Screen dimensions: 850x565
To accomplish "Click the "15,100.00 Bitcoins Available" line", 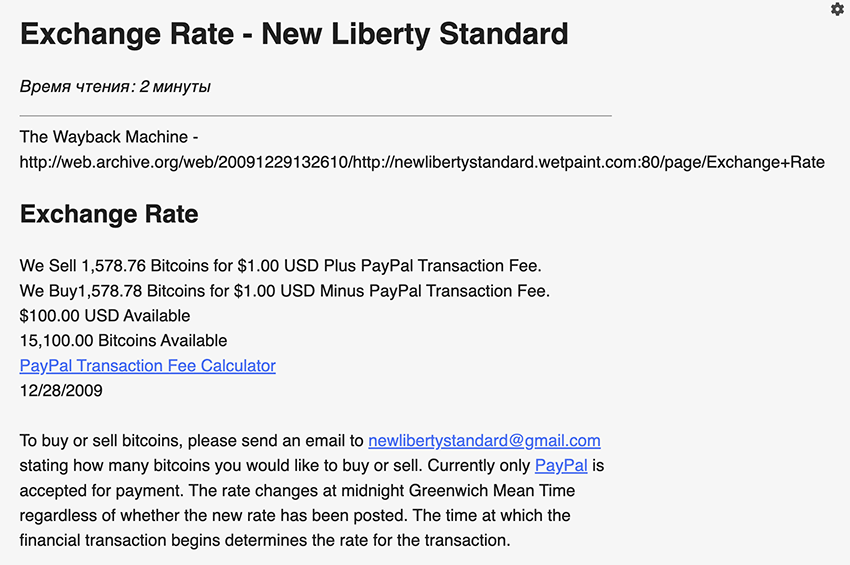I will pyautogui.click(x=123, y=341).
